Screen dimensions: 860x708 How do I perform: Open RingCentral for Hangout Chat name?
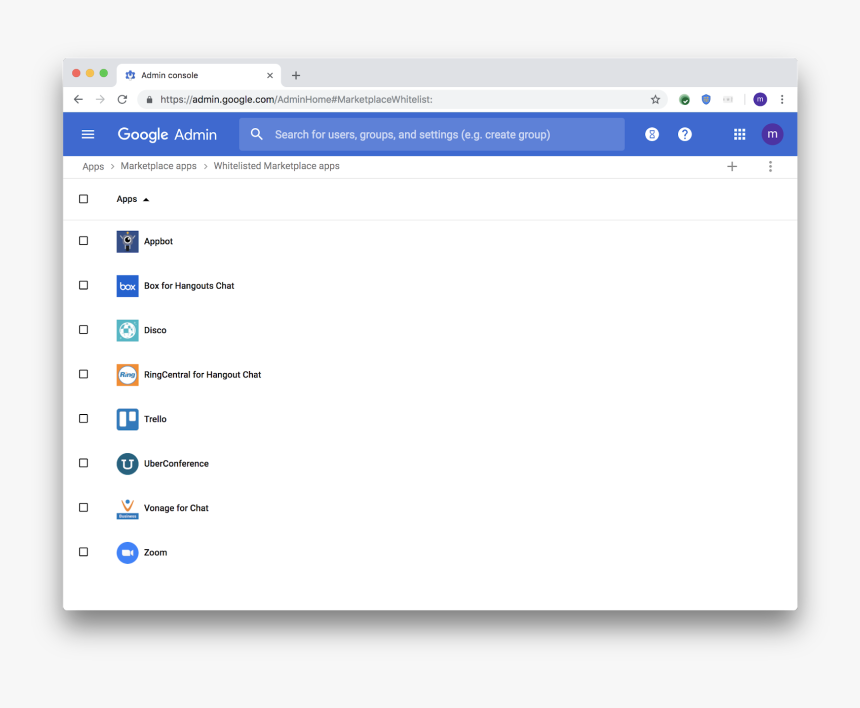[202, 375]
